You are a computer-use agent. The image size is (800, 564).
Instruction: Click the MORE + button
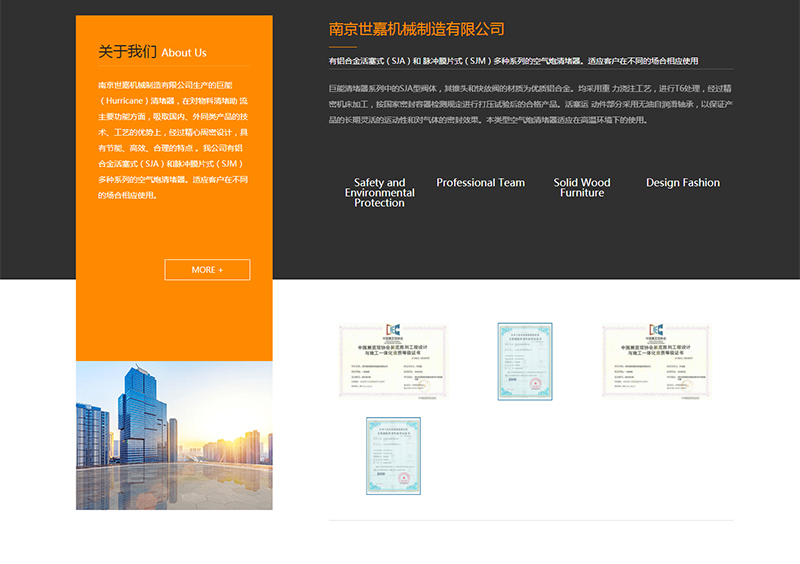pyautogui.click(x=207, y=270)
